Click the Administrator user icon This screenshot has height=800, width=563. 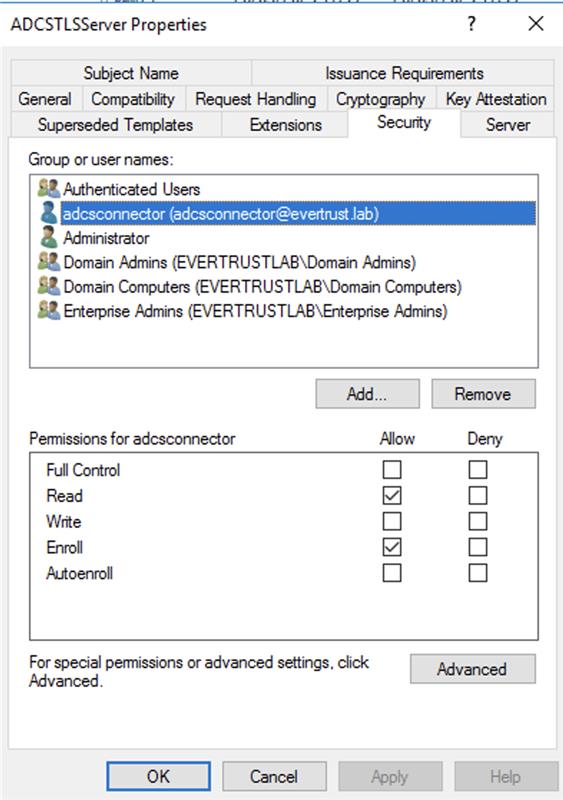pos(49,238)
